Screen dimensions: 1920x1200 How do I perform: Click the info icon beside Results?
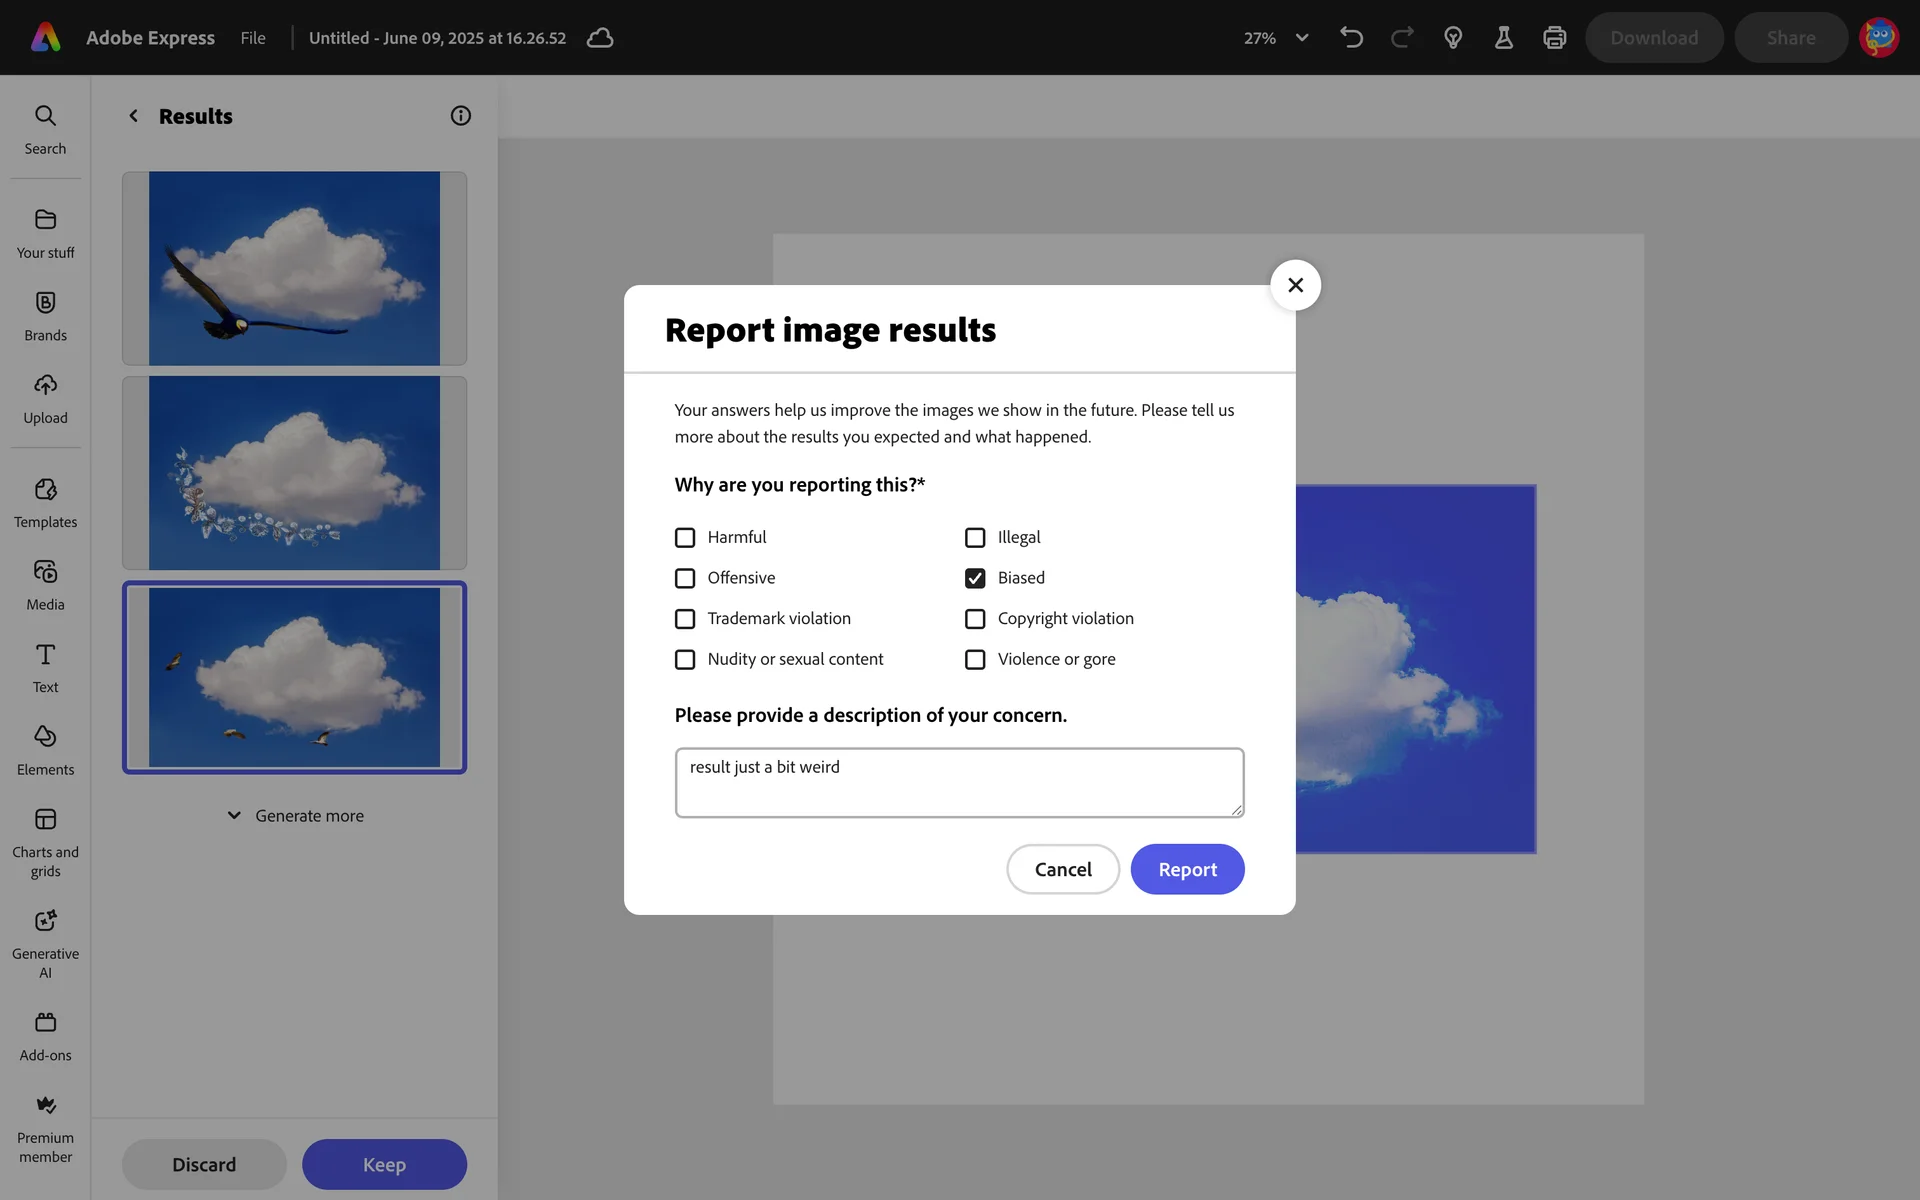(x=460, y=116)
